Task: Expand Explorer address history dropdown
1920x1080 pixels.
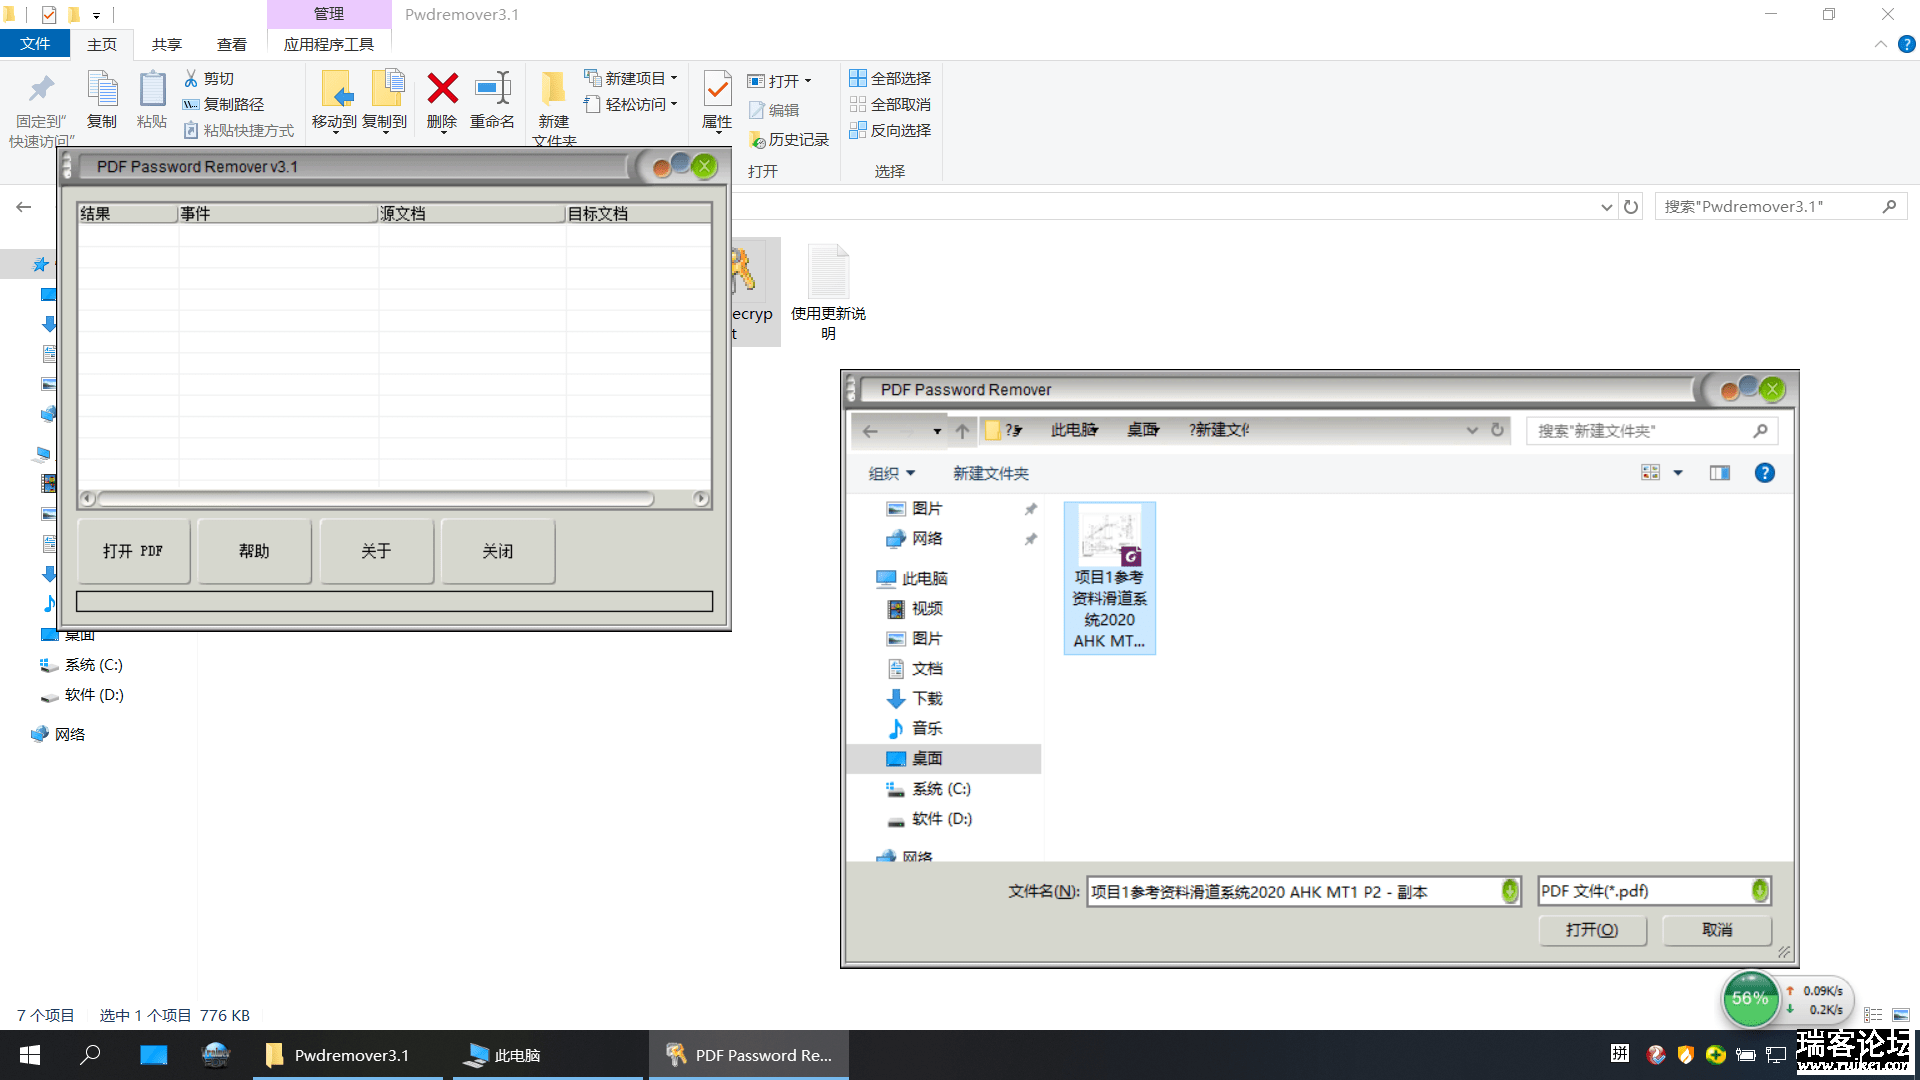Action: click(x=1606, y=207)
